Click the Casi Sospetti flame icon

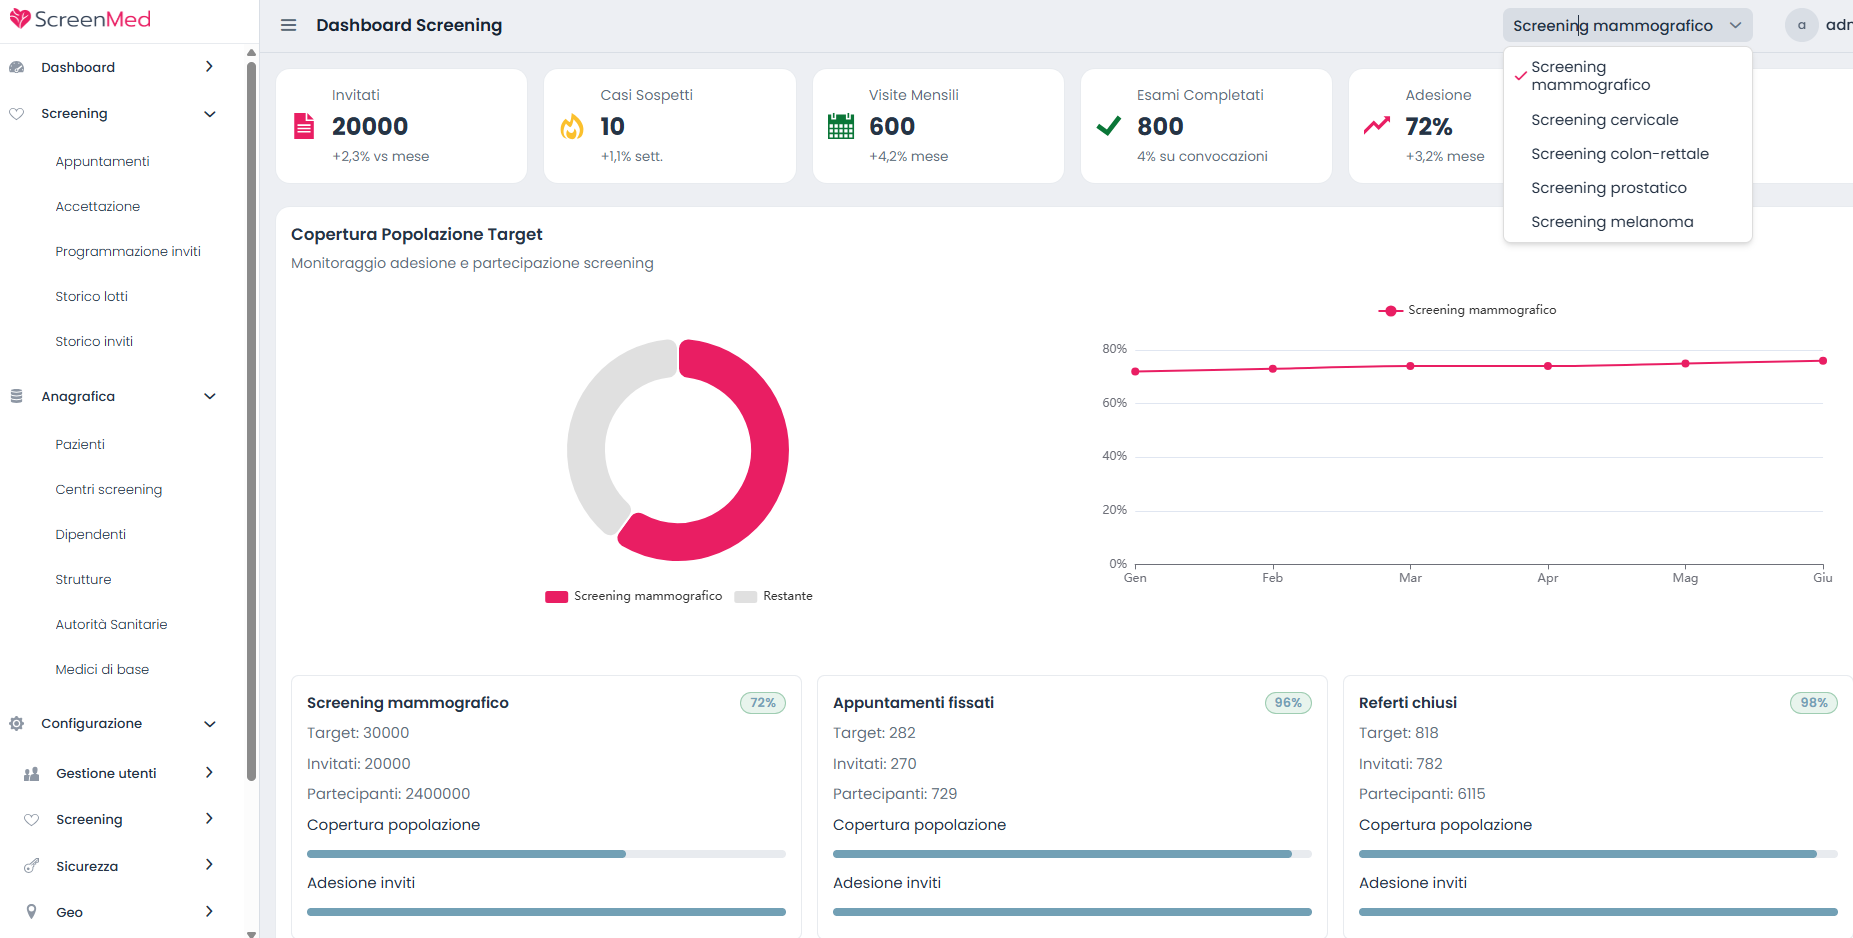point(572,126)
